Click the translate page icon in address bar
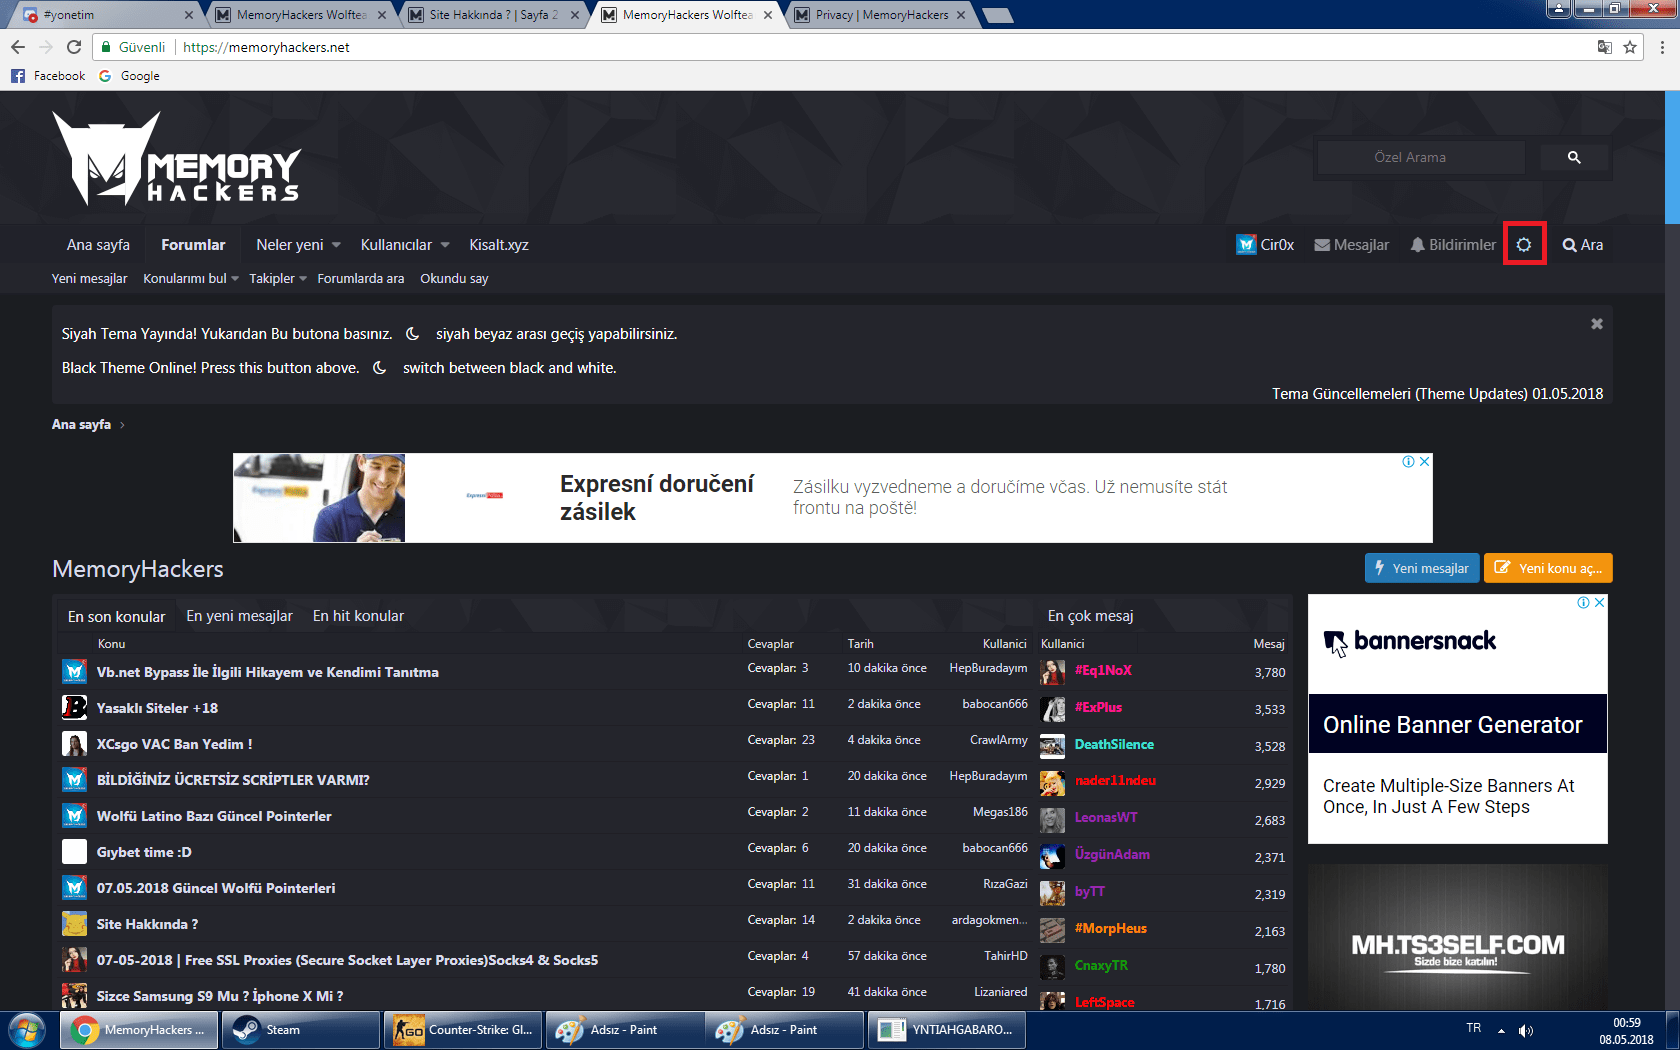 click(1605, 47)
